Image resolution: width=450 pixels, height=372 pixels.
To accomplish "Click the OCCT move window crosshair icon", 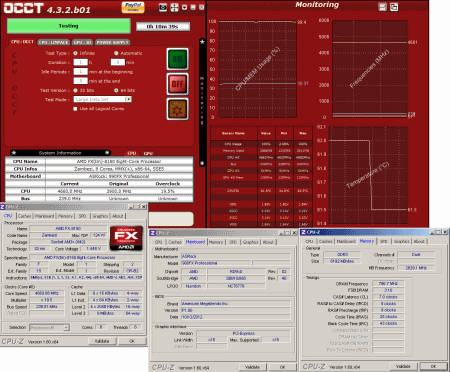I will tap(174, 7).
